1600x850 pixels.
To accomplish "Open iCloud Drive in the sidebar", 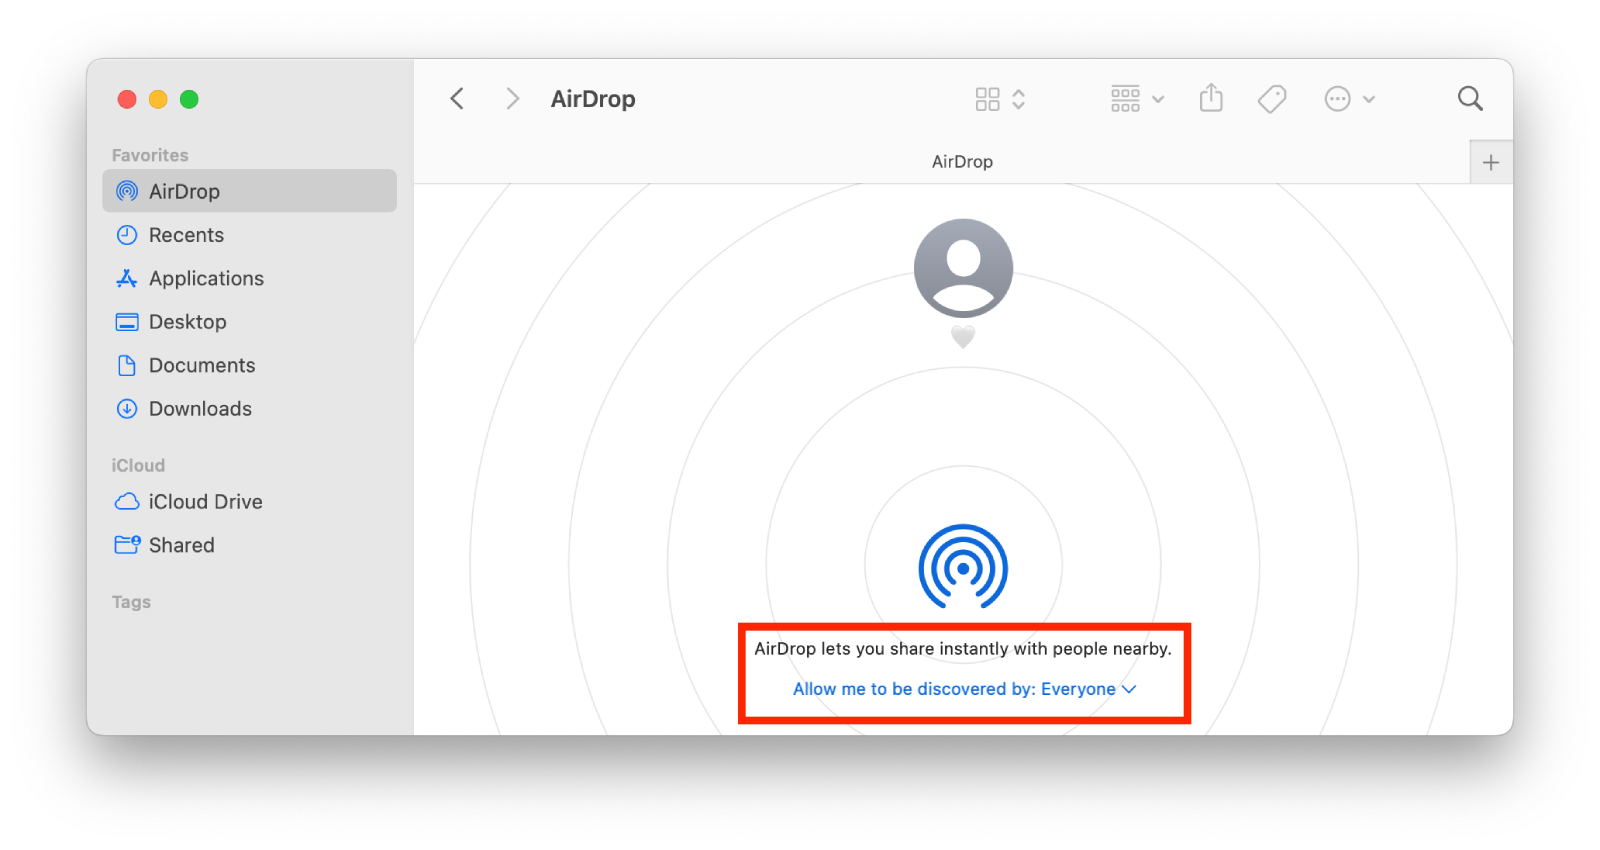I will point(250,502).
